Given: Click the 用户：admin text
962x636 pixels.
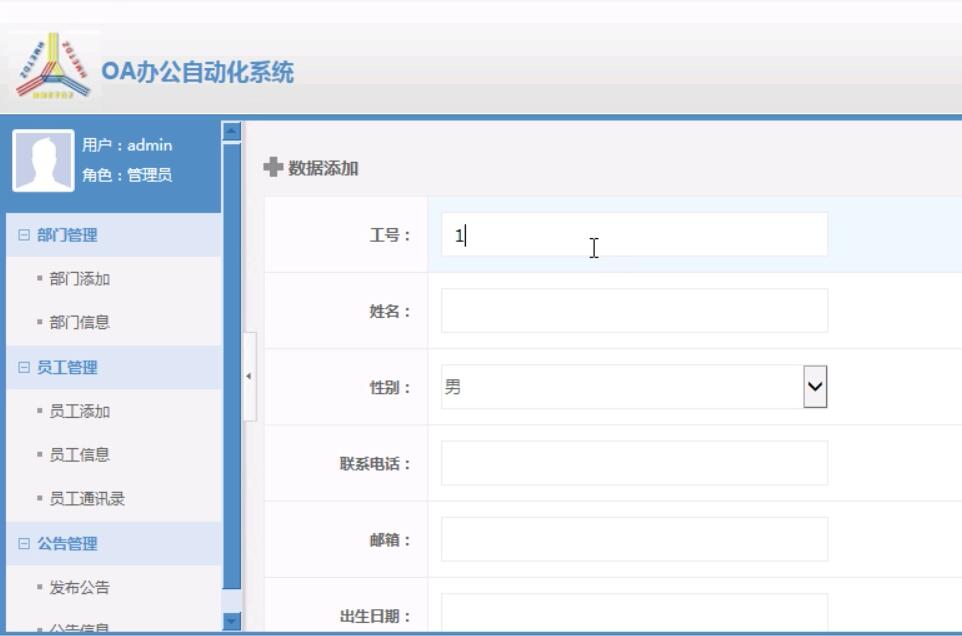Looking at the screenshot, I should click(127, 145).
